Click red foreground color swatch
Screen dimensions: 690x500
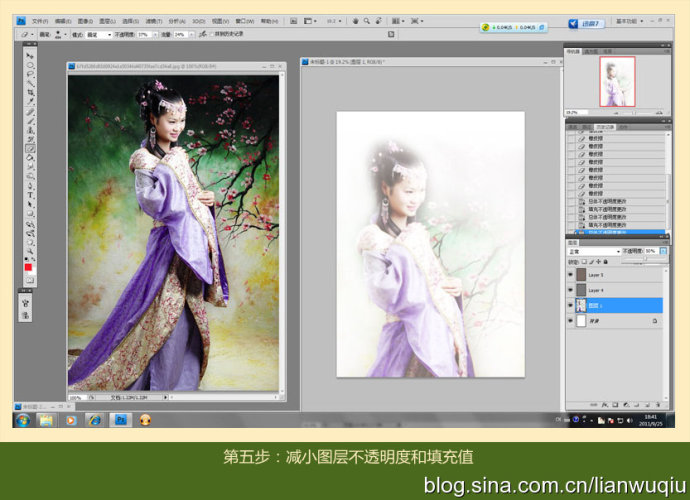[28, 267]
